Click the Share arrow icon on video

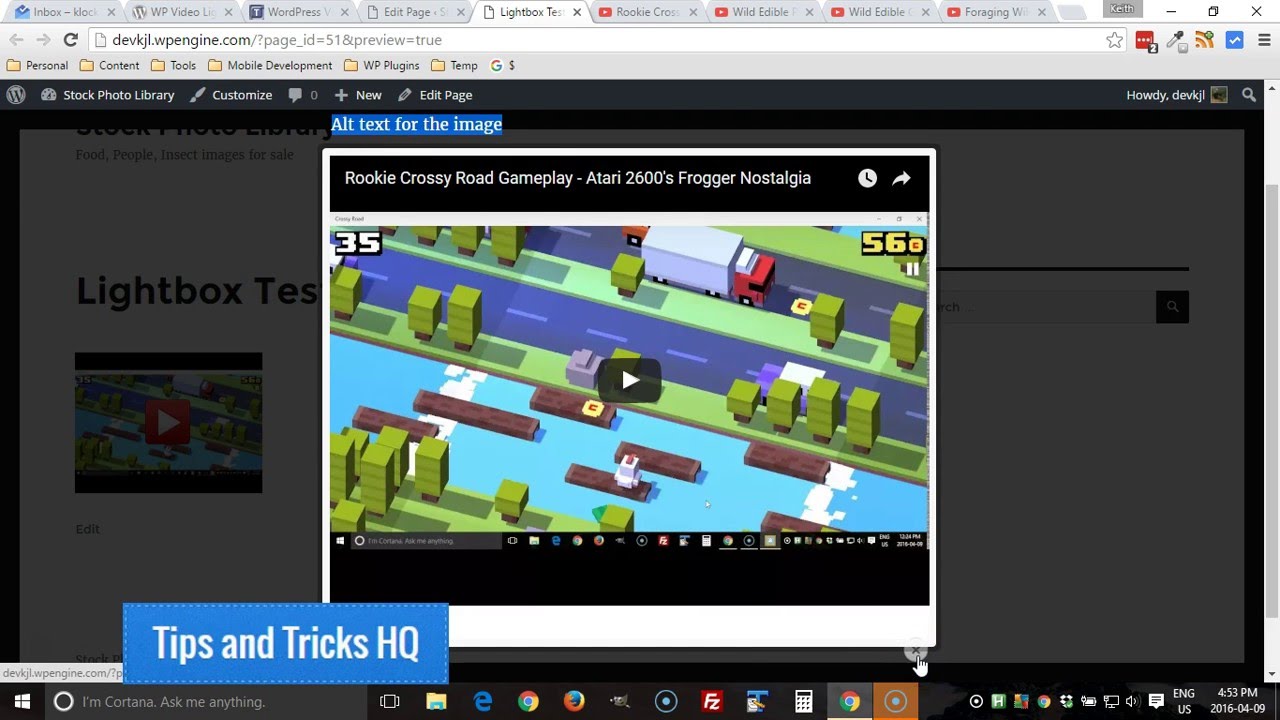[901, 178]
